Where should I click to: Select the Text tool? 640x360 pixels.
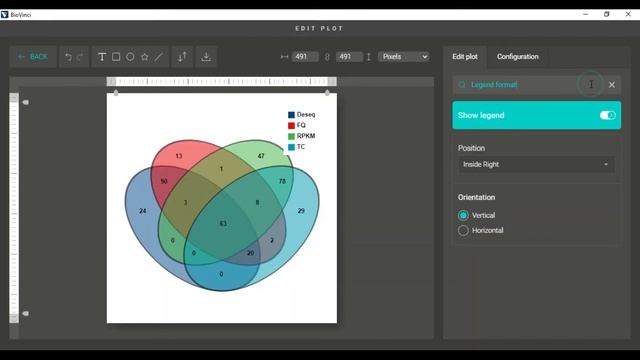(102, 57)
